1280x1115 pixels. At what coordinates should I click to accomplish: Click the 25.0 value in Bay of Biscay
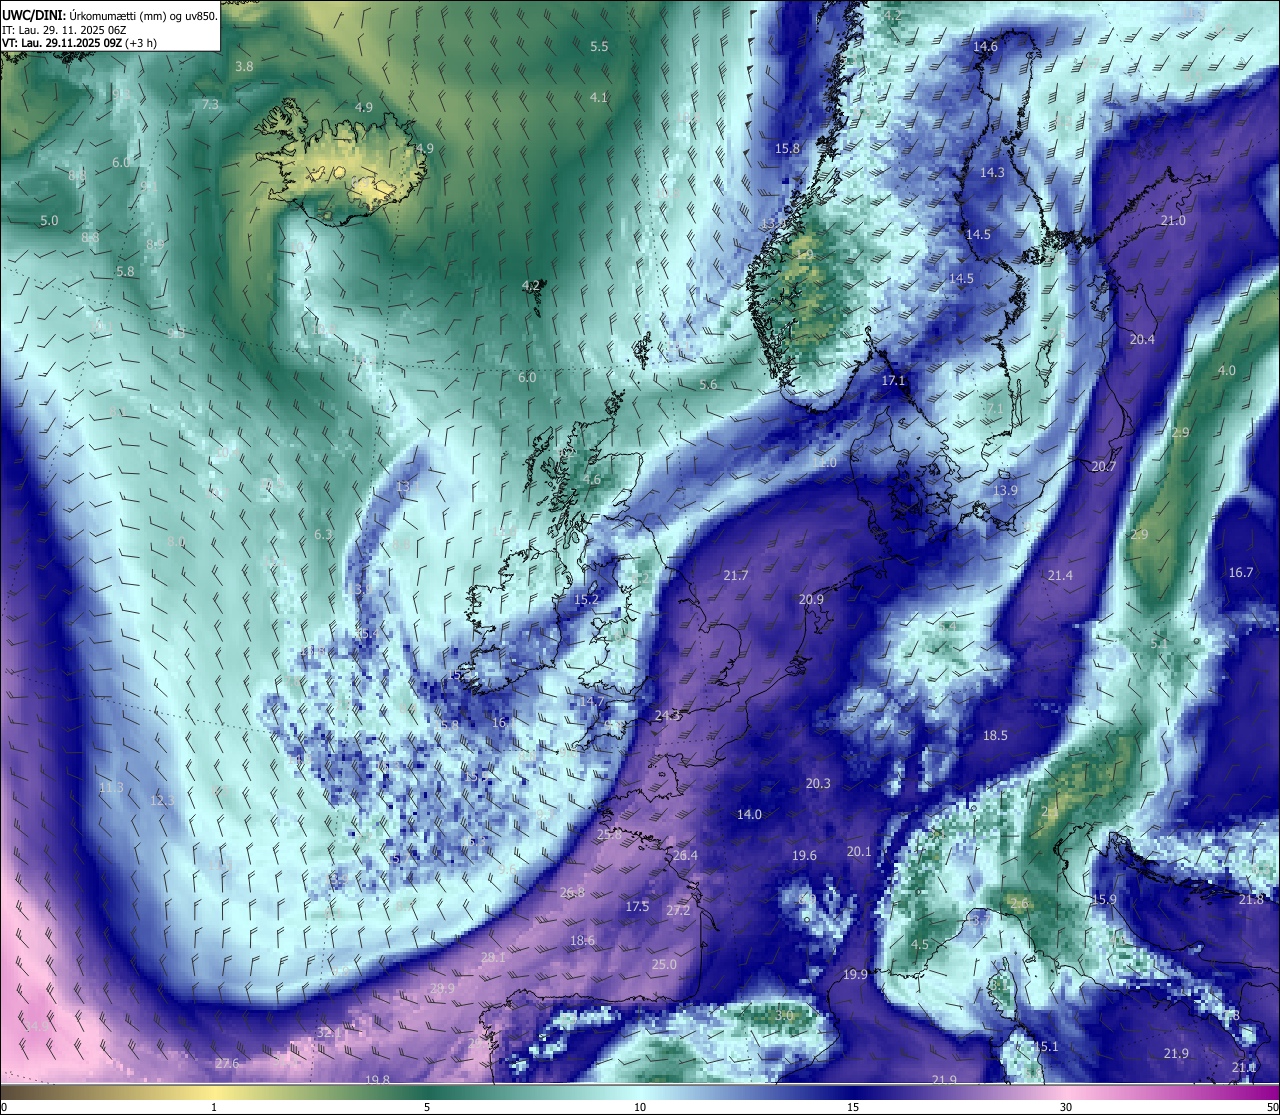pos(664,965)
